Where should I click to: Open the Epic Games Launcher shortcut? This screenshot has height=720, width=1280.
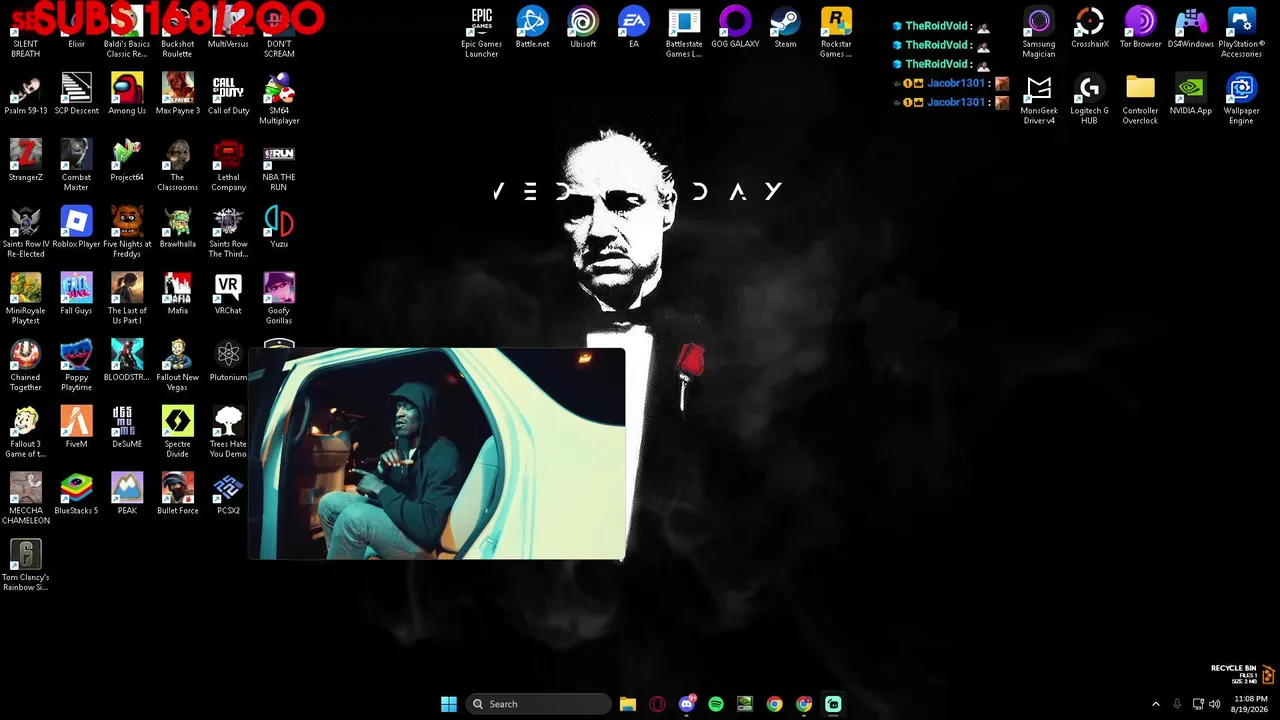481,32
